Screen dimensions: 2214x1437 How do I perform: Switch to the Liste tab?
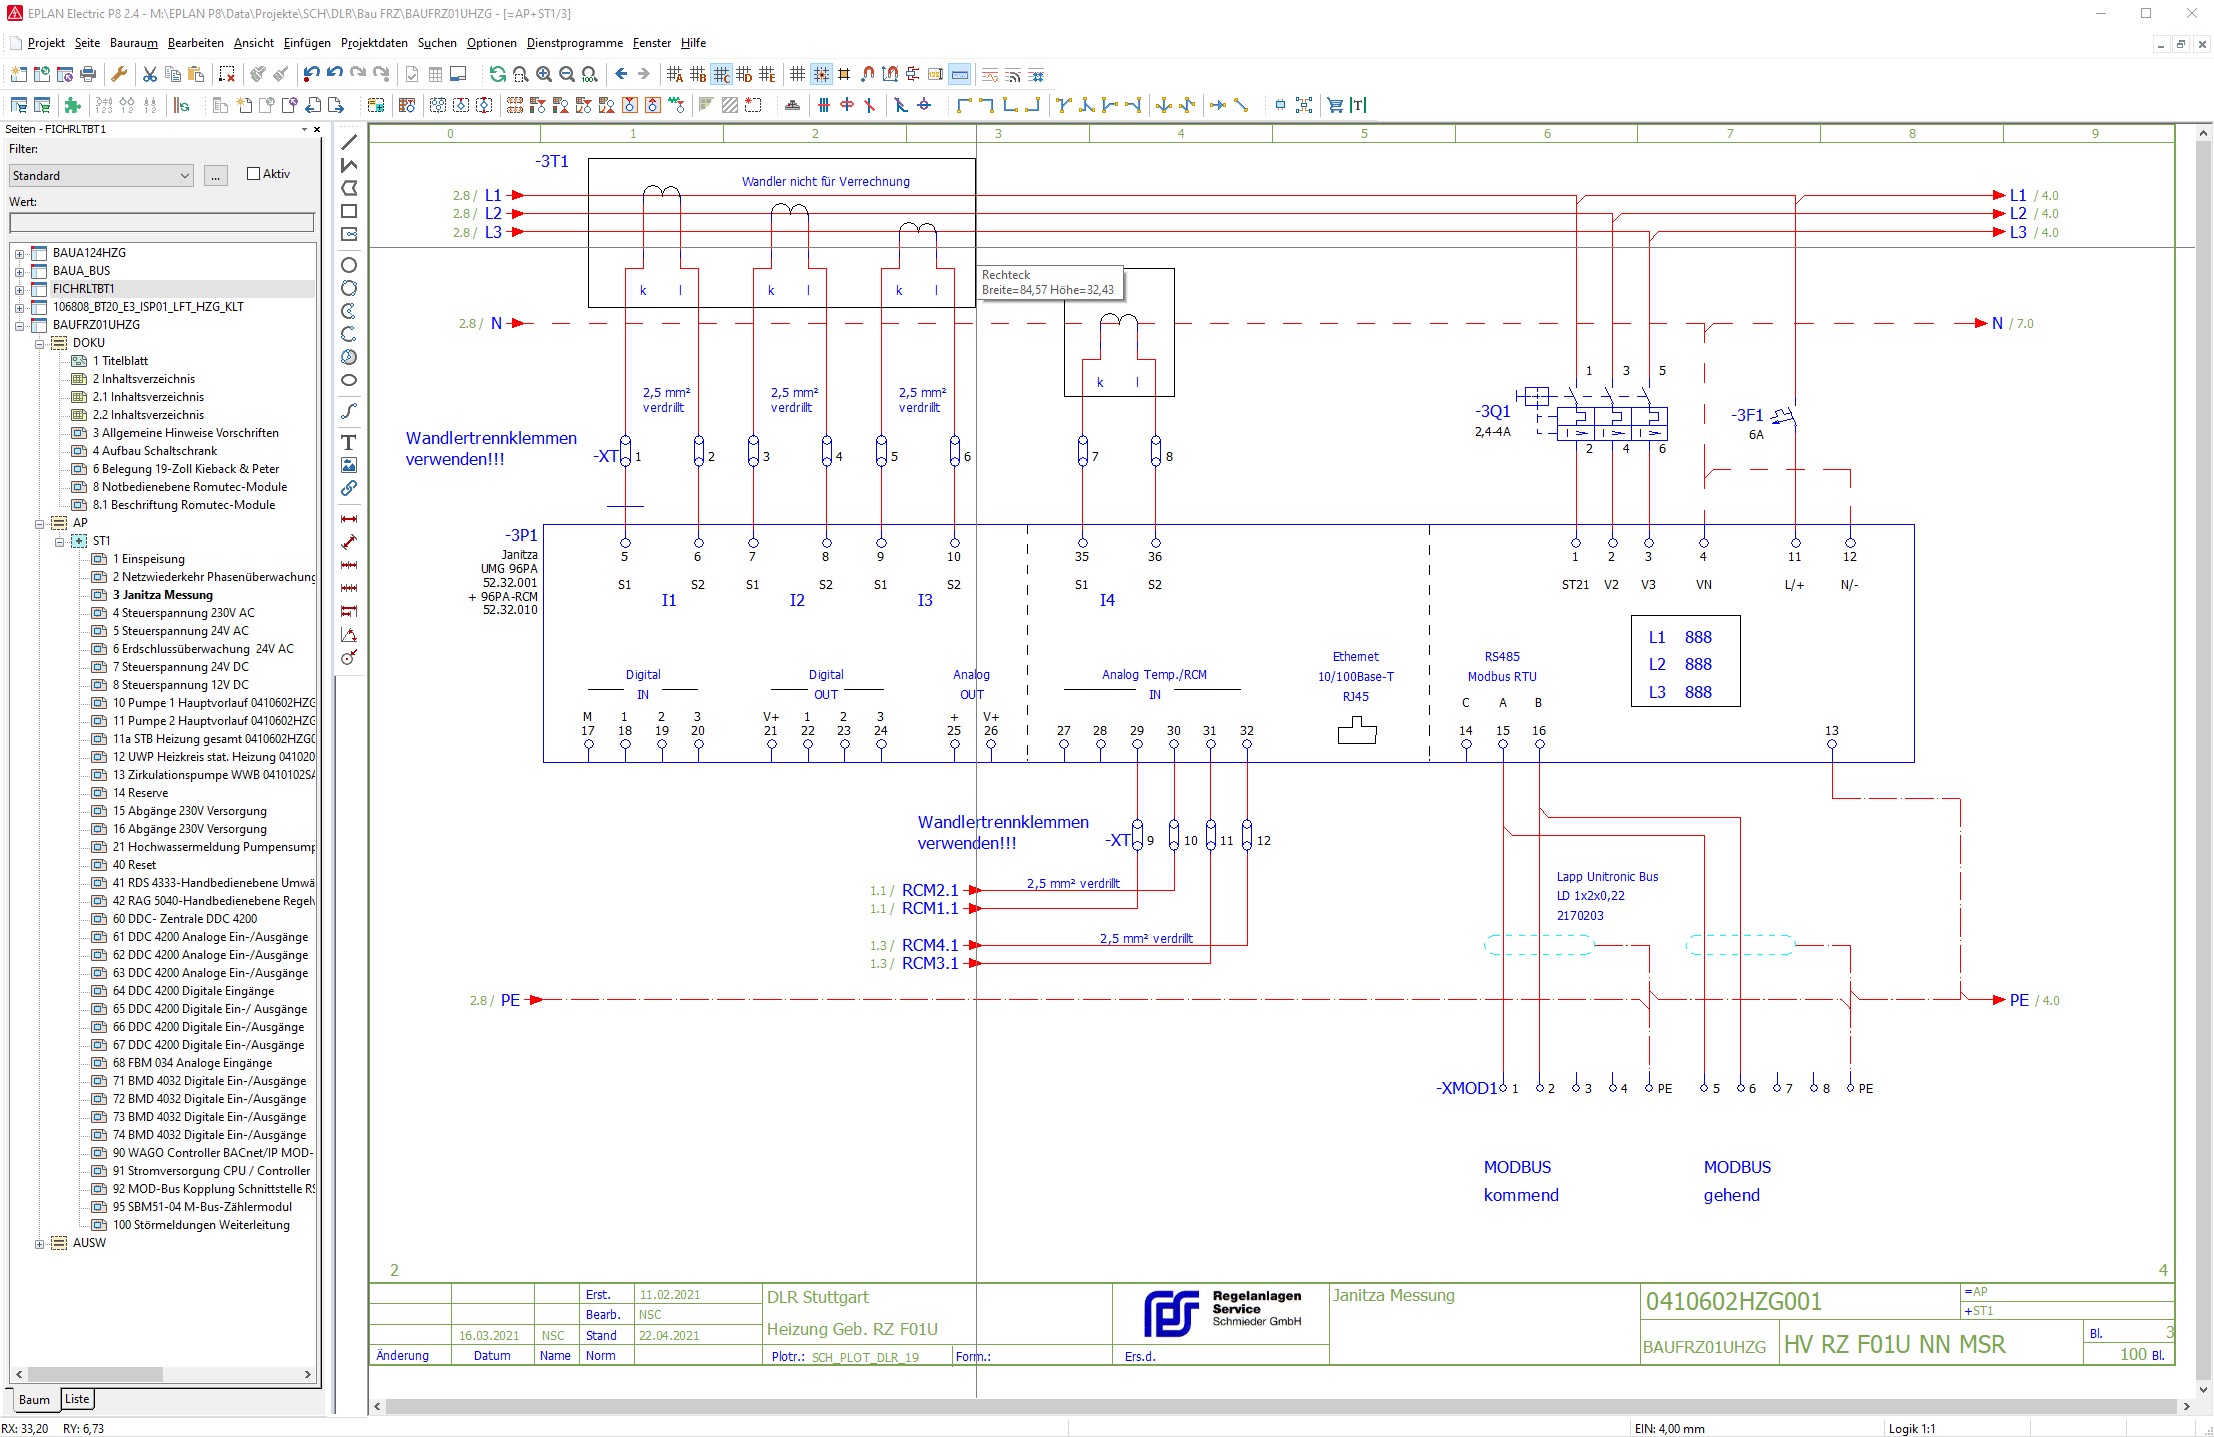pyautogui.click(x=77, y=1399)
